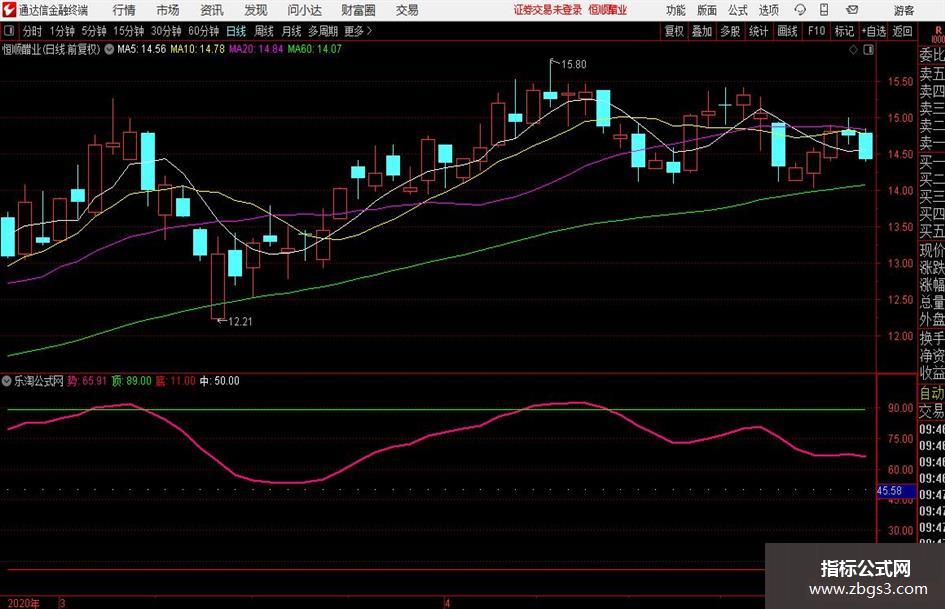The image size is (945, 609).
Task: Select the 15分钟 period
Action: point(129,31)
